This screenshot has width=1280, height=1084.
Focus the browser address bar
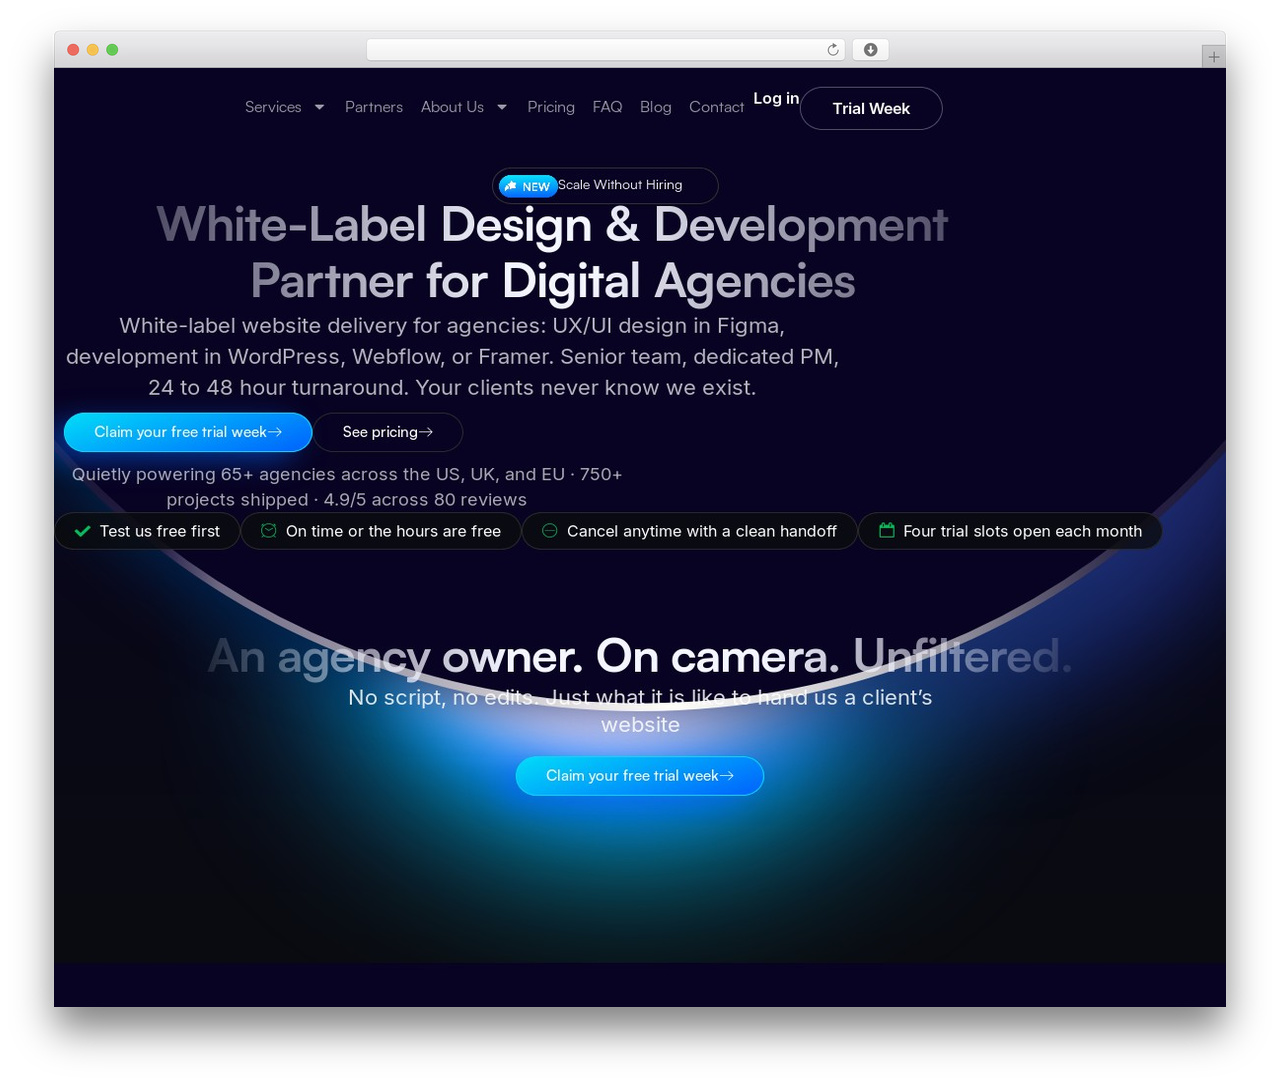click(x=606, y=50)
